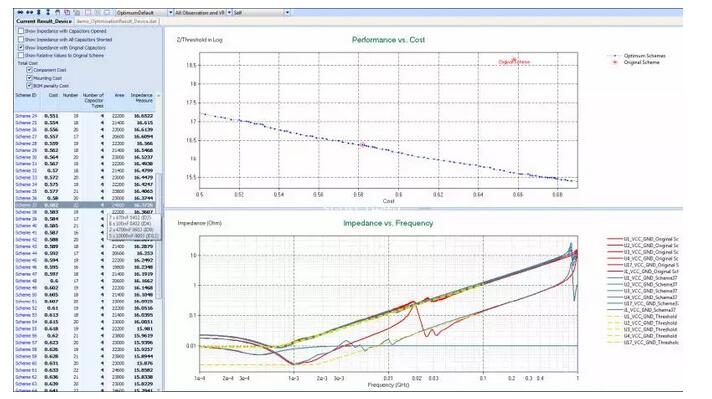Select the Scheme 36 row
Image resolution: width=712 pixels, height=399 pixels.
tap(85, 198)
